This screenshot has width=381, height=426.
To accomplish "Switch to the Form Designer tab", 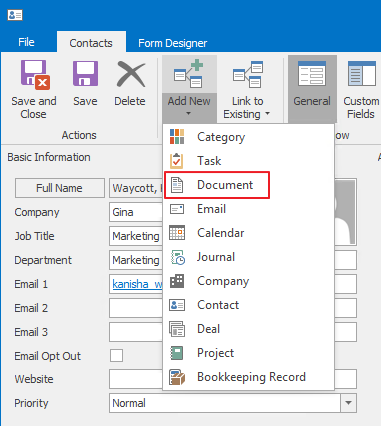I will tap(172, 43).
